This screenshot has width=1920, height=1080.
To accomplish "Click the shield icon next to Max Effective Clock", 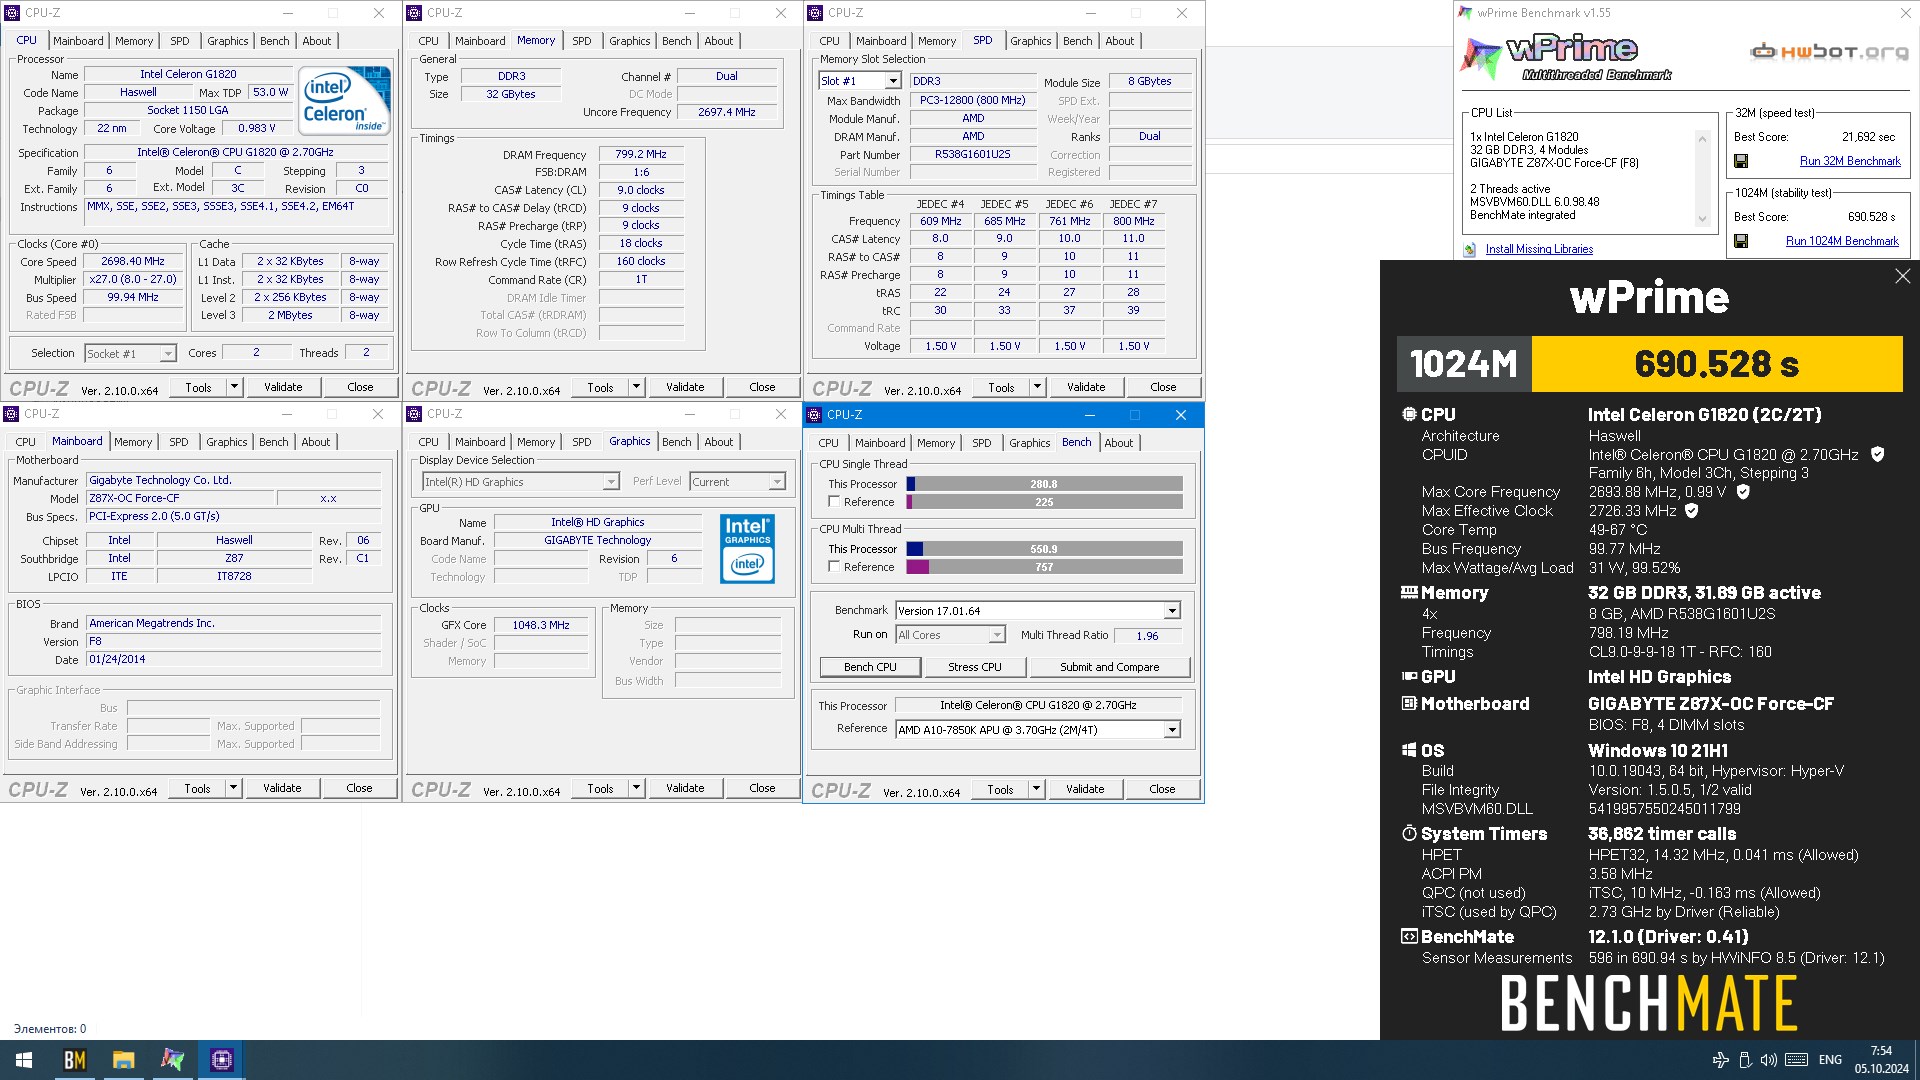I will click(x=1692, y=511).
